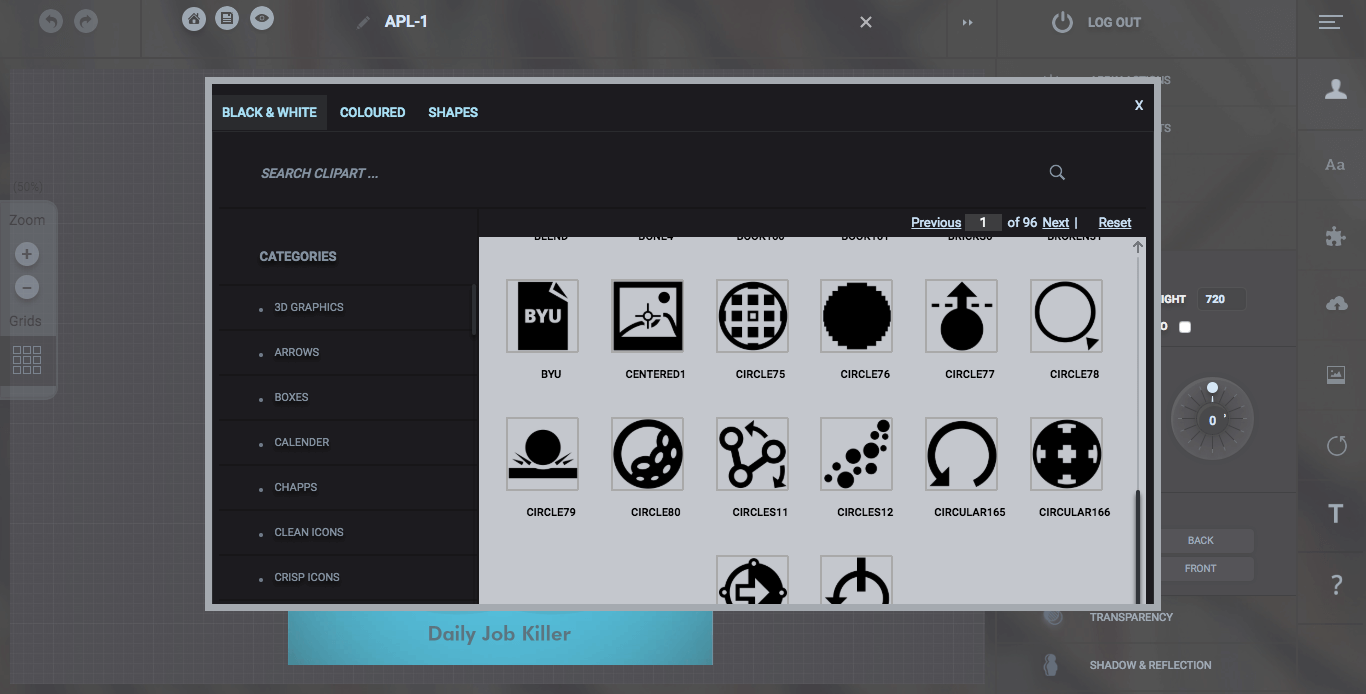Click the Reset link
This screenshot has height=694, width=1366.
(x=1115, y=223)
